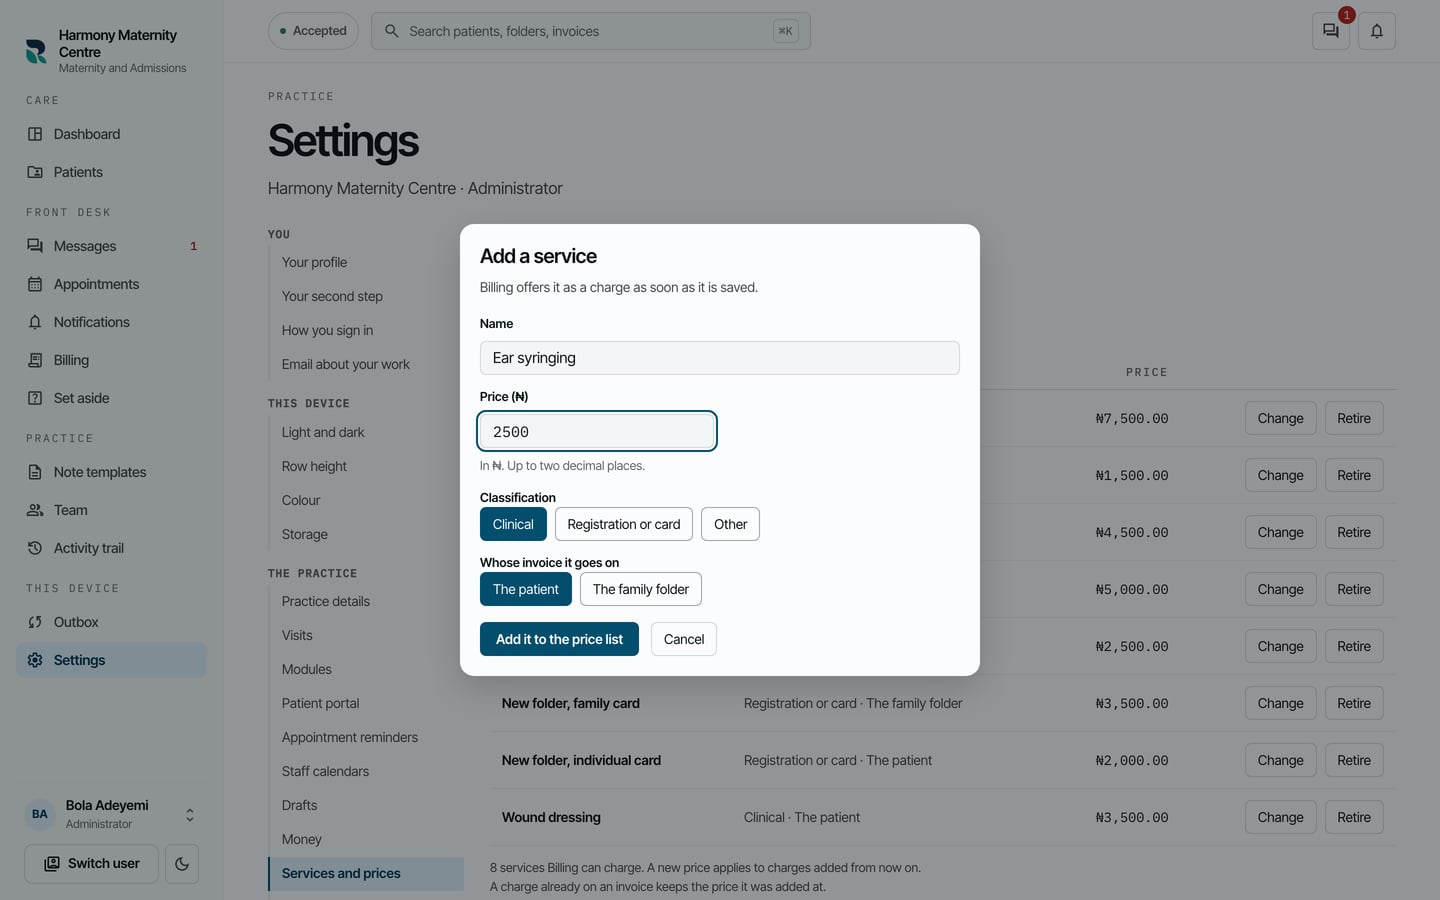
Task: Click the search patients, folders, invoices box
Action: point(590,31)
